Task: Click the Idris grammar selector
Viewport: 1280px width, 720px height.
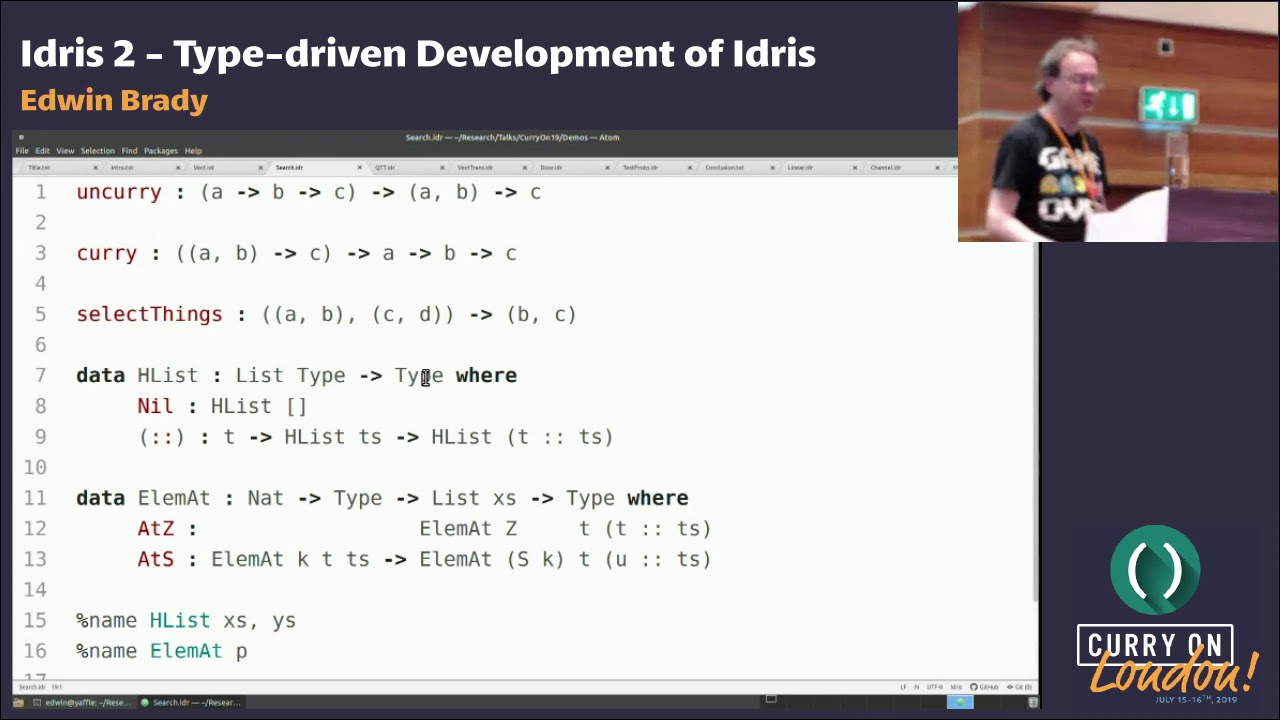Action: 957,687
